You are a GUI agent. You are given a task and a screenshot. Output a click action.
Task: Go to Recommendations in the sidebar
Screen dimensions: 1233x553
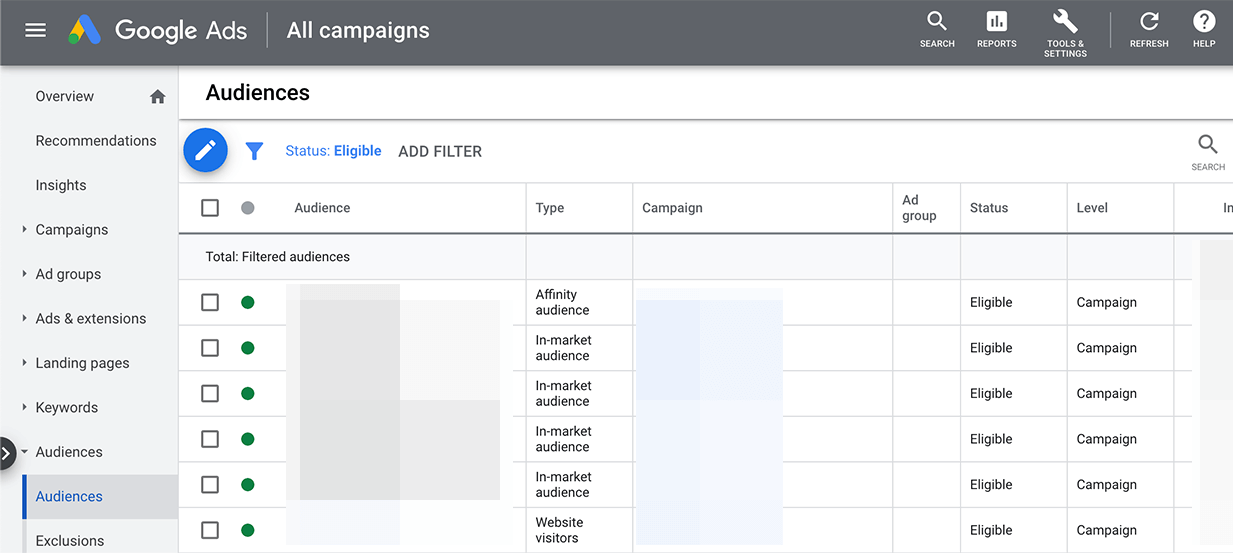coord(96,141)
